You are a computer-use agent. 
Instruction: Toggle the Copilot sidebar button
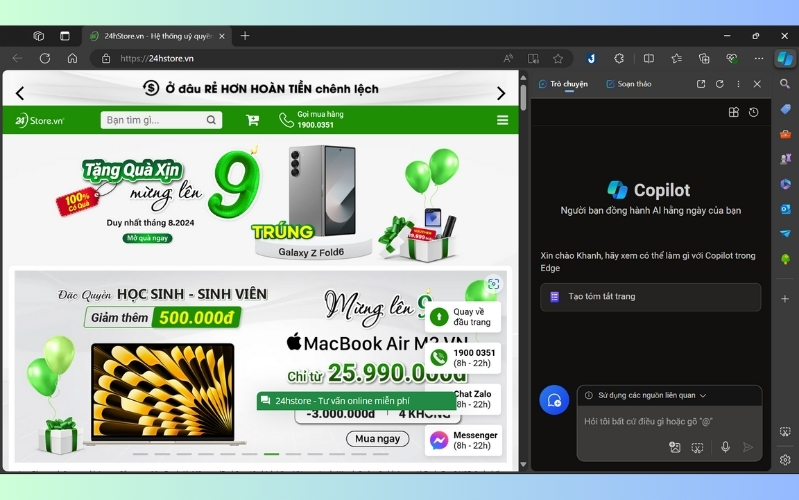(x=785, y=59)
